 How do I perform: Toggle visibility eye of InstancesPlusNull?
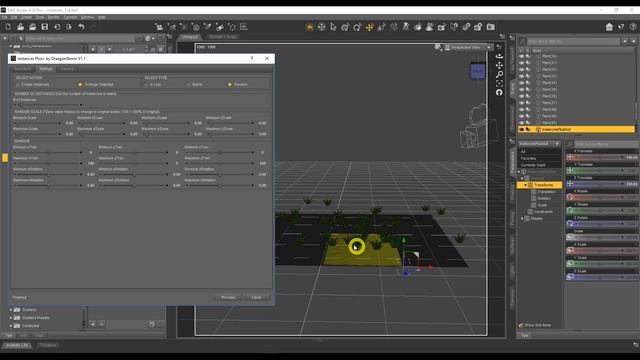521,129
